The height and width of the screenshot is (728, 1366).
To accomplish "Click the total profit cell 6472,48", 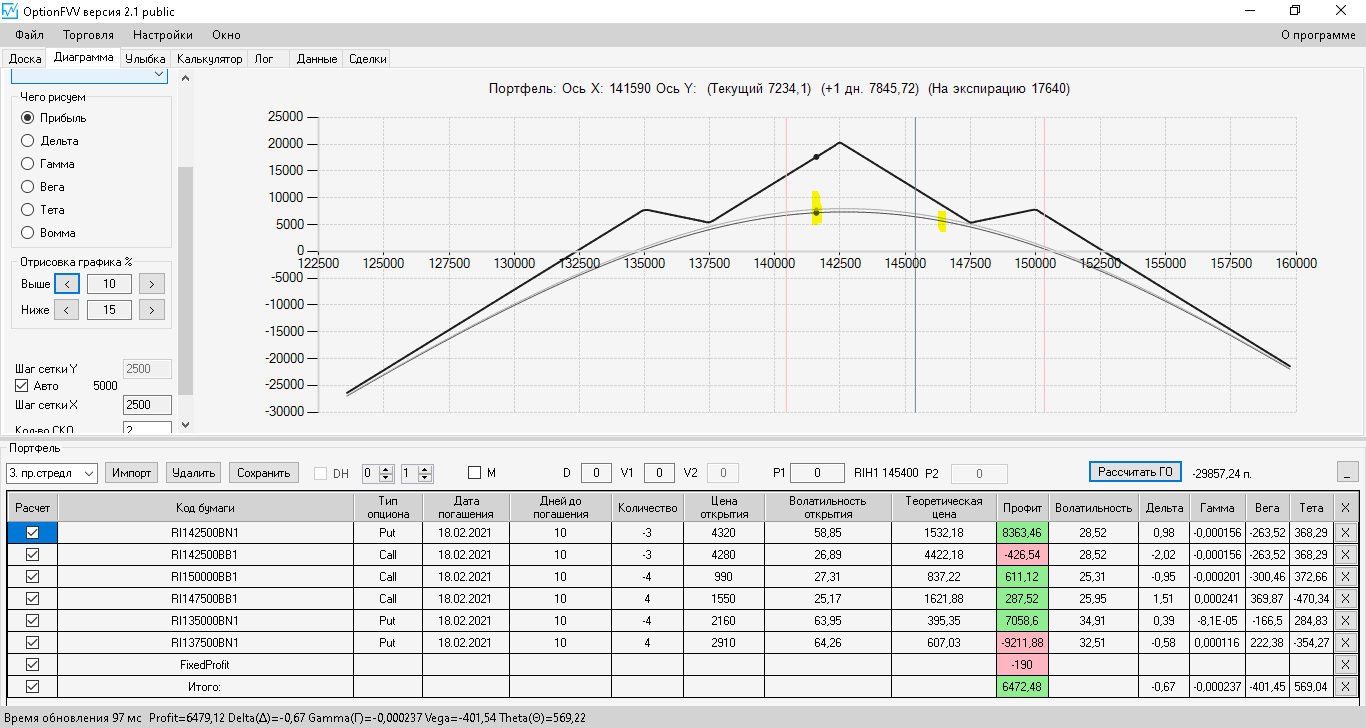I will (x=1022, y=686).
